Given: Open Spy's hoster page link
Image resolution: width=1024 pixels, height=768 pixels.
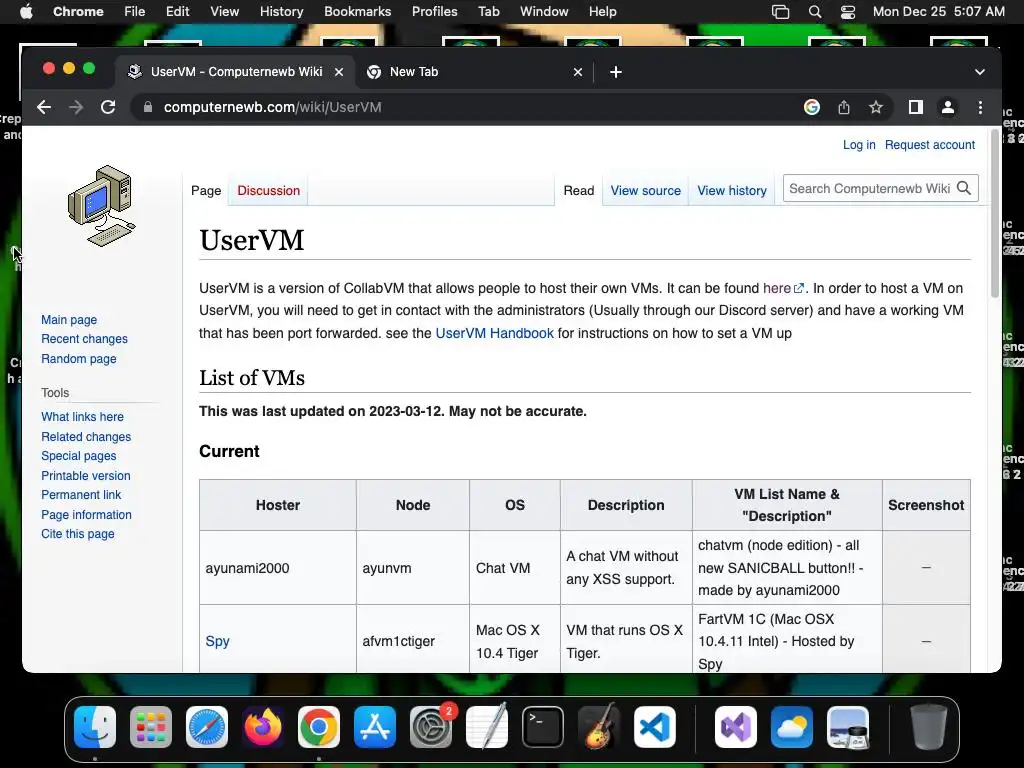Looking at the screenshot, I should point(217,641).
